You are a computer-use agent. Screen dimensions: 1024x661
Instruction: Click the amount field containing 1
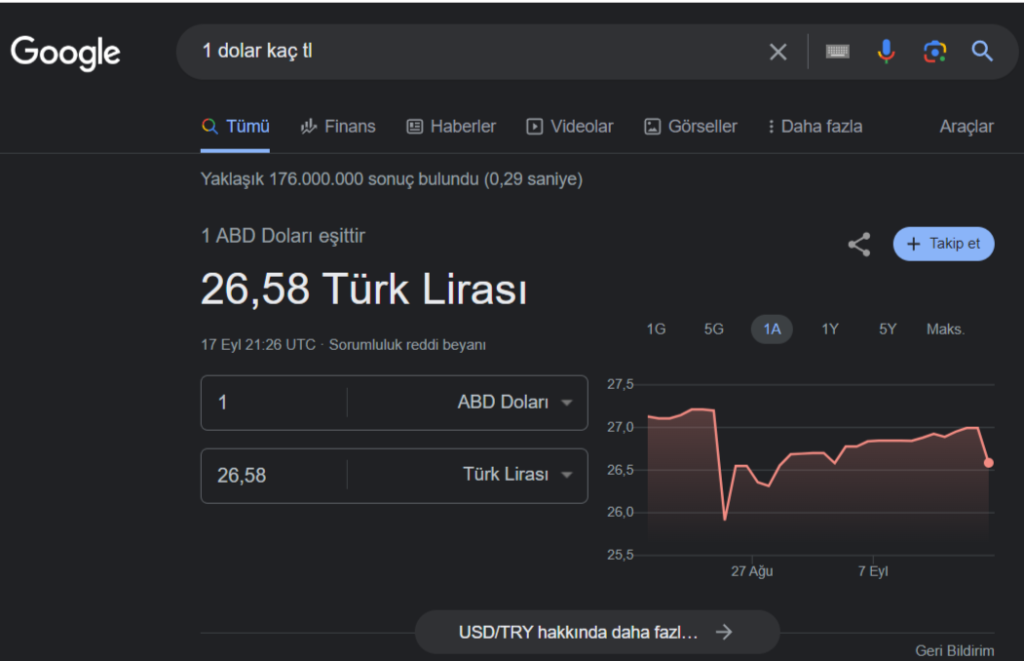tap(274, 402)
